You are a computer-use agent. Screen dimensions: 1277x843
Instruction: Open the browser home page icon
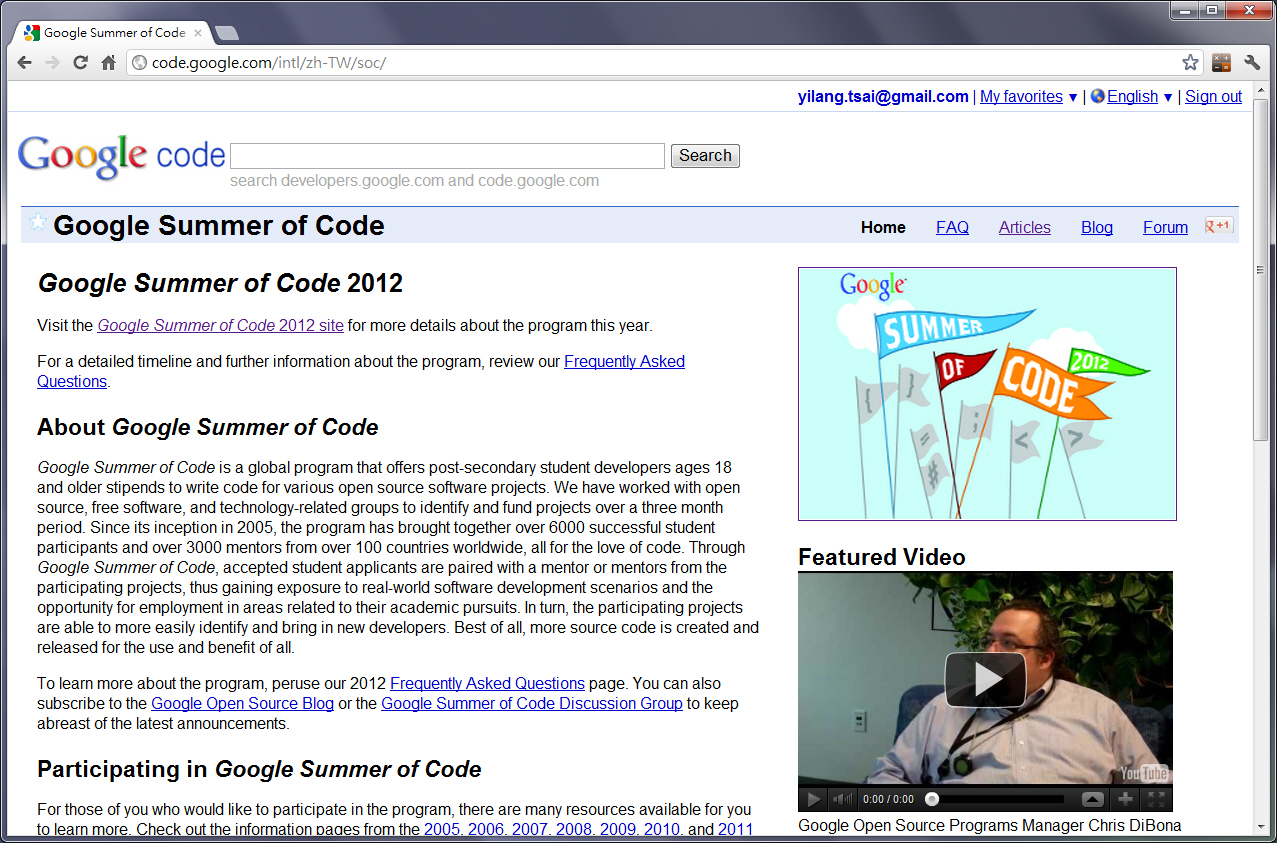pos(109,63)
